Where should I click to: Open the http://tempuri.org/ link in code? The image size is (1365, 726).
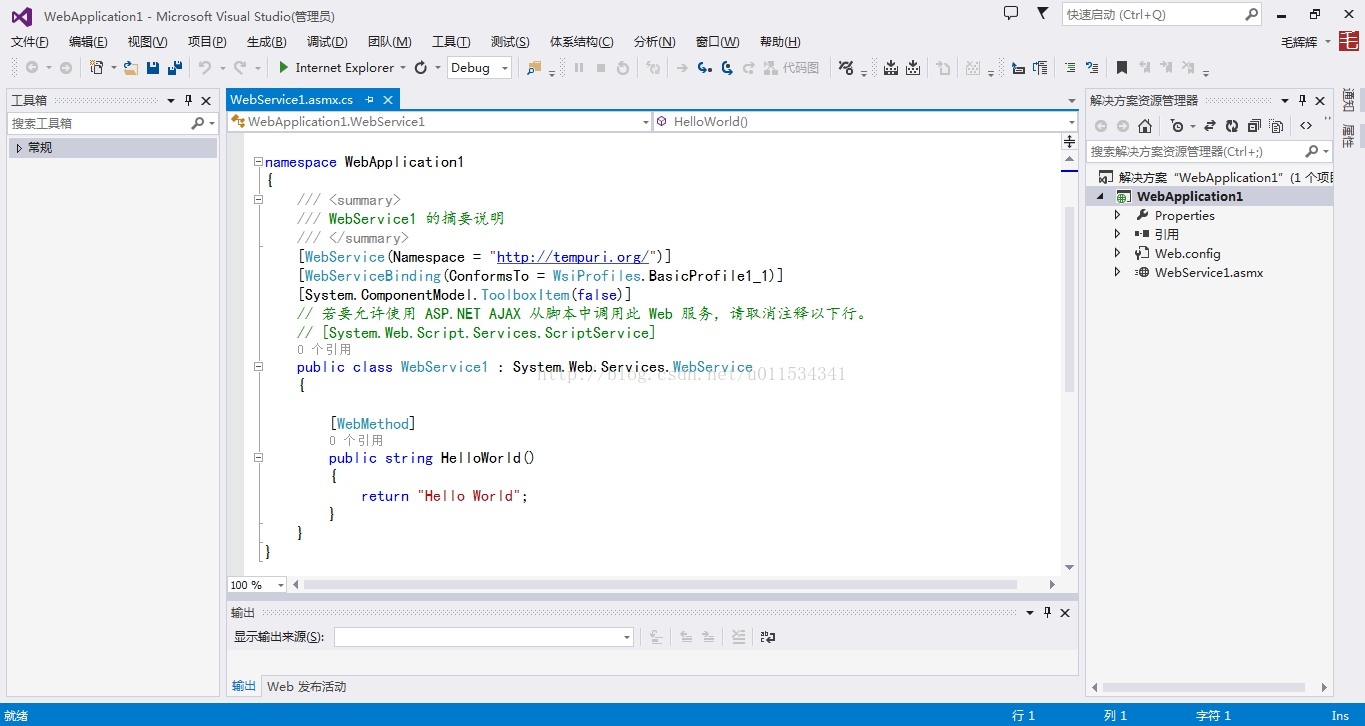tap(575, 257)
